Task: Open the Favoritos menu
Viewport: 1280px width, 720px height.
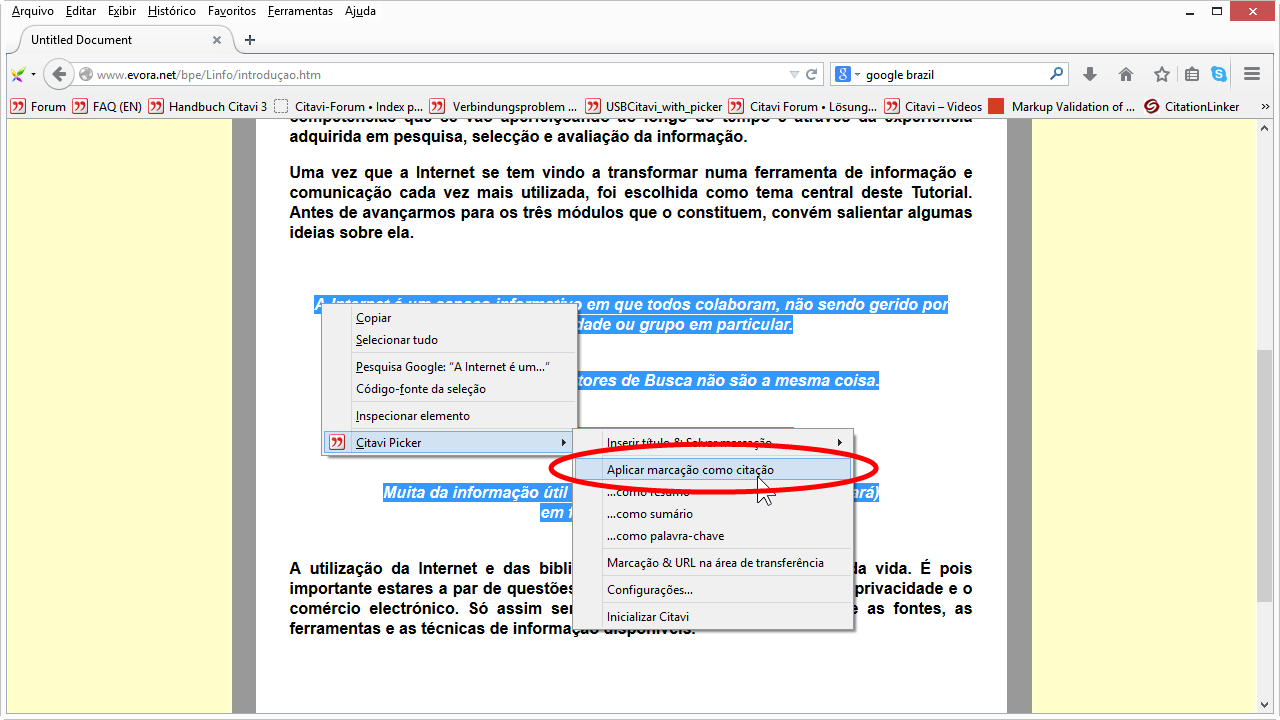Action: [231, 11]
